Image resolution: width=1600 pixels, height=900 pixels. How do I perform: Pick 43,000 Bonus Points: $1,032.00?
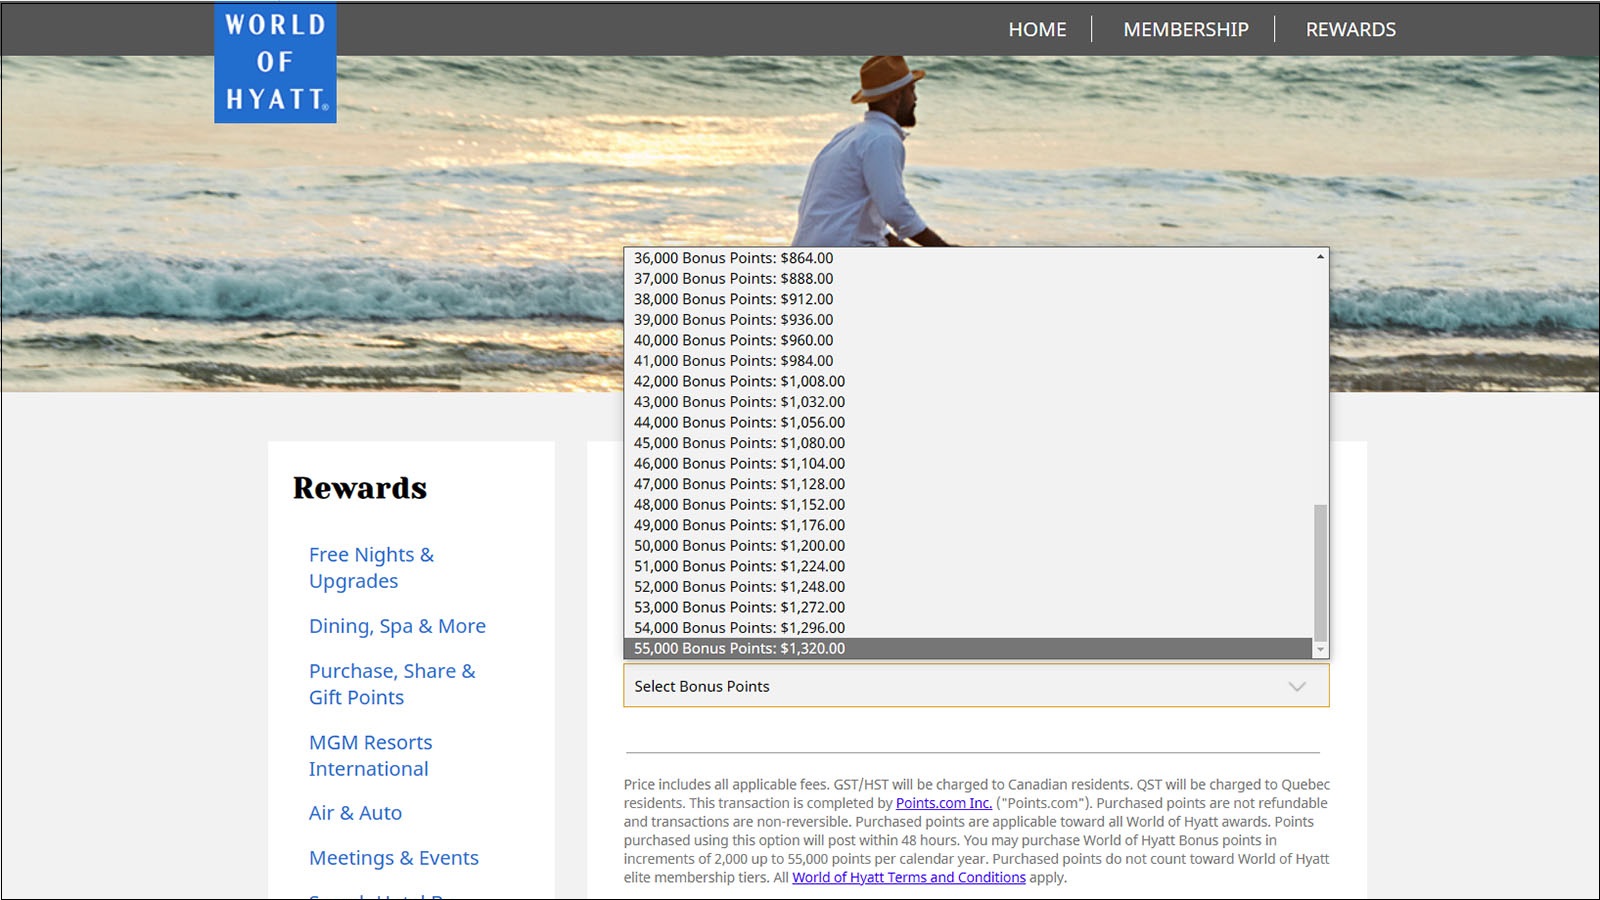(968, 401)
